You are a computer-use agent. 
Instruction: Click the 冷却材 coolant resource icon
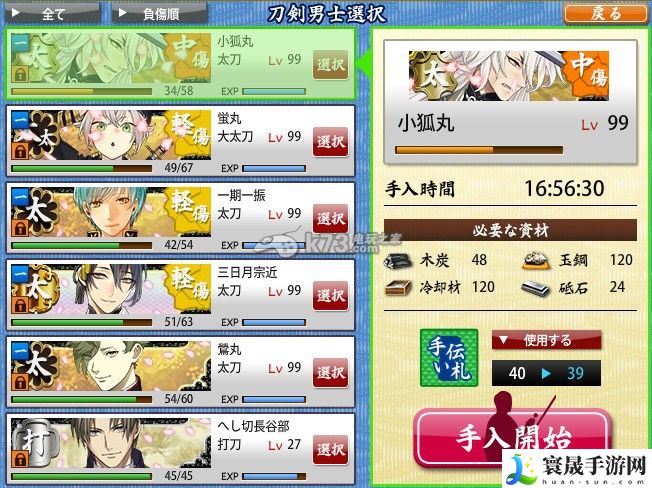pos(398,288)
